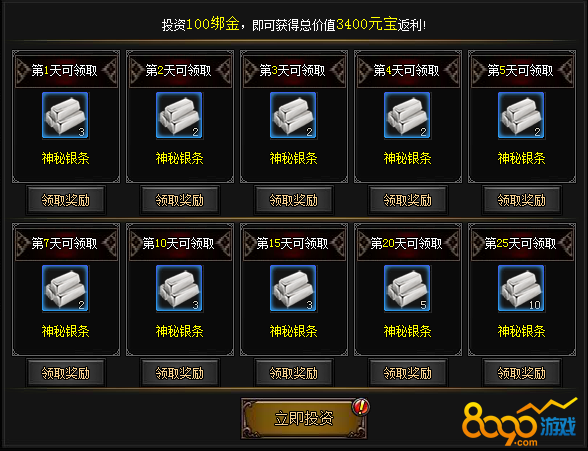Screen dimensions: 588x451
Task: Claim reward under Day 3 panel
Action: [294, 200]
